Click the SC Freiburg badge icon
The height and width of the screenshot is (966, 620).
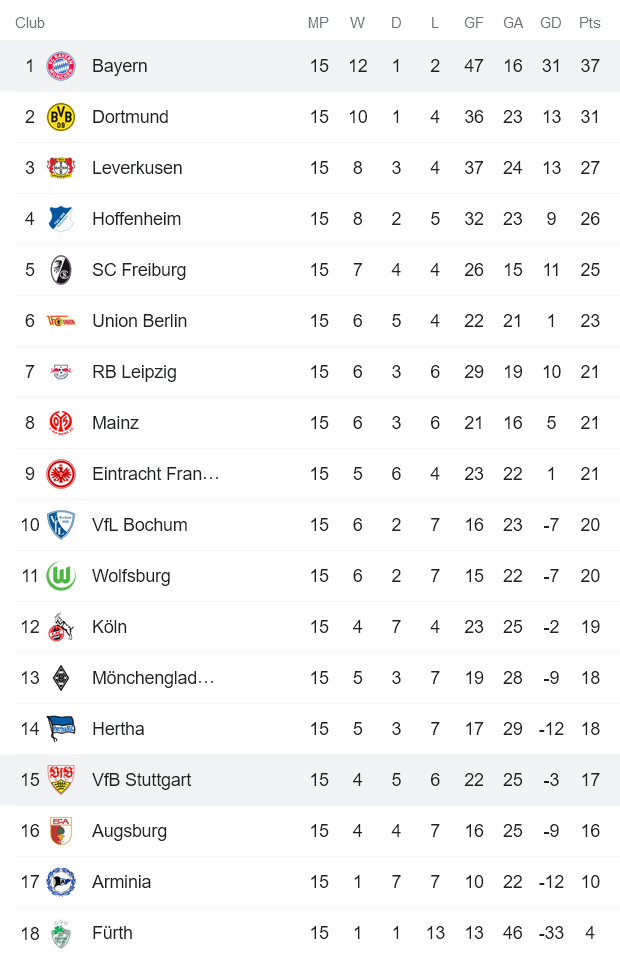pos(60,270)
